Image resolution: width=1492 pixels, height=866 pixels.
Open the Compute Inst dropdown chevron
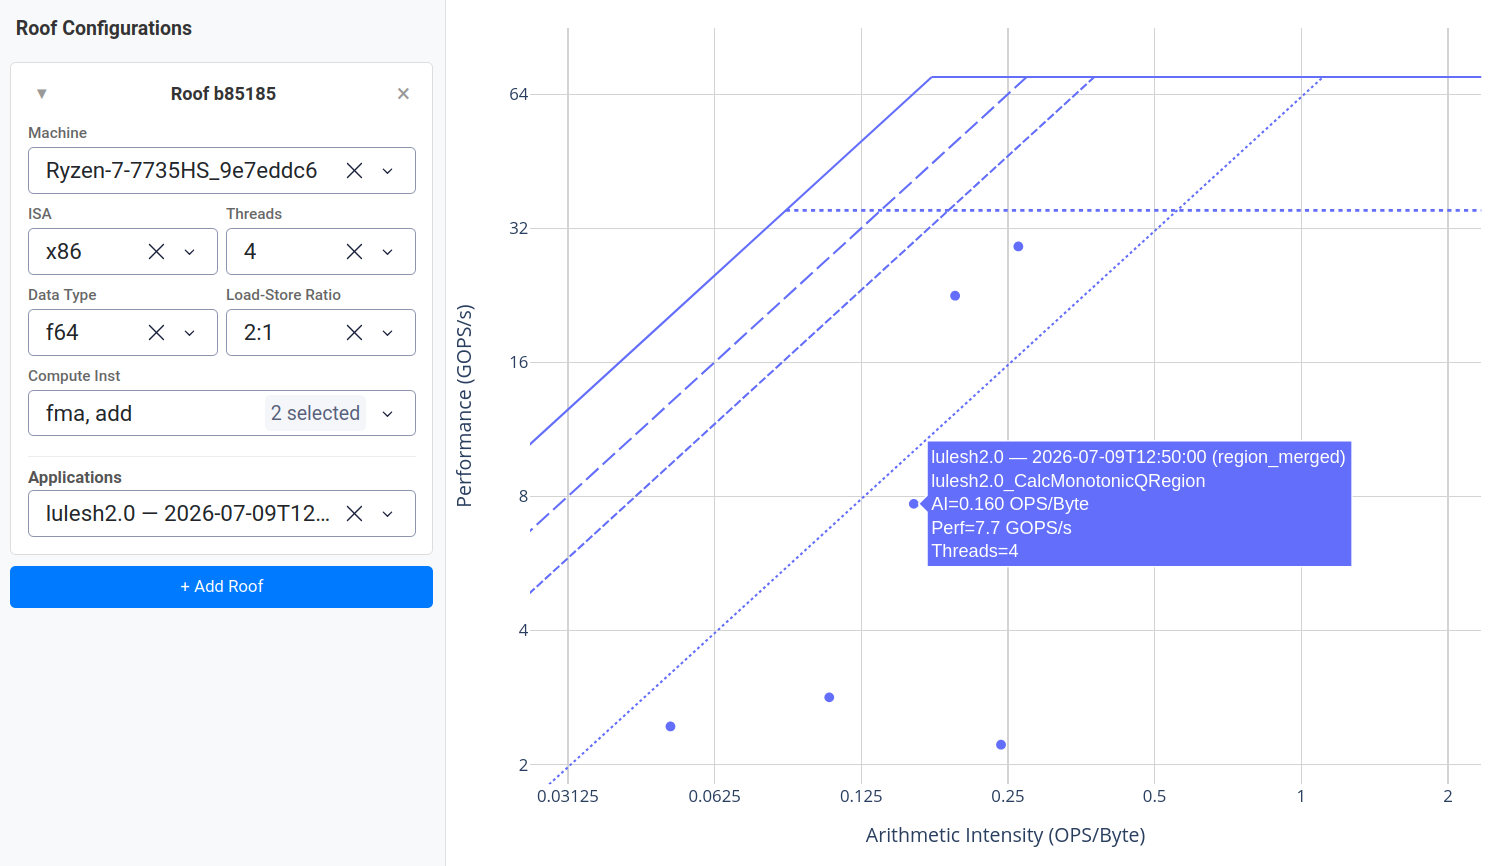pos(388,414)
